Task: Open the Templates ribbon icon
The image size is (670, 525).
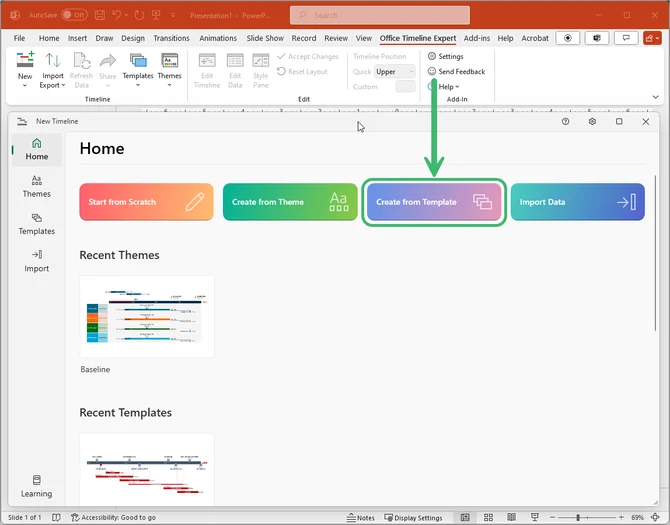Action: click(138, 68)
